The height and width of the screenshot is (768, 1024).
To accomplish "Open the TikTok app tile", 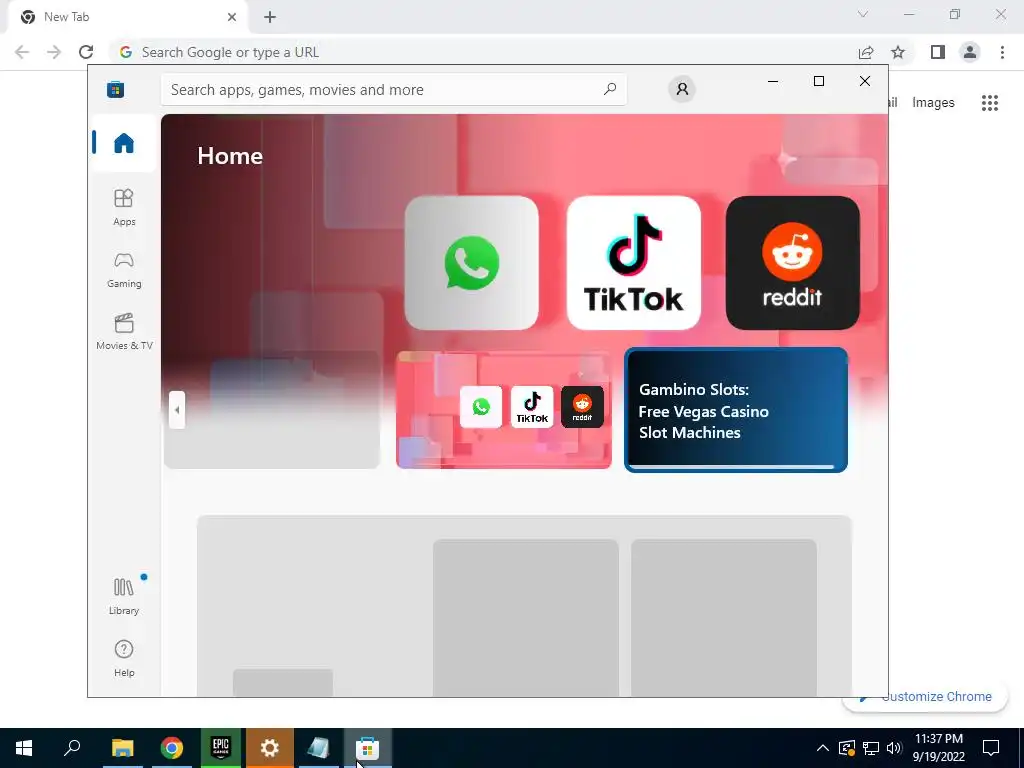I will pyautogui.click(x=633, y=263).
